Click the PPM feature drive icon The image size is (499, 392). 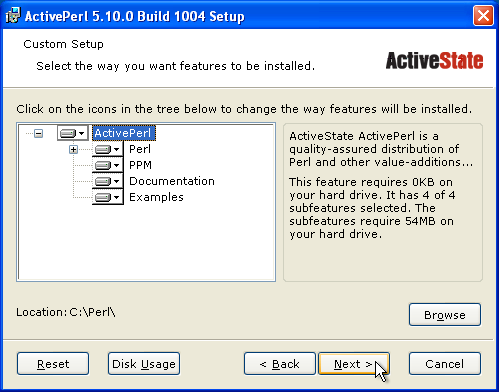point(107,165)
